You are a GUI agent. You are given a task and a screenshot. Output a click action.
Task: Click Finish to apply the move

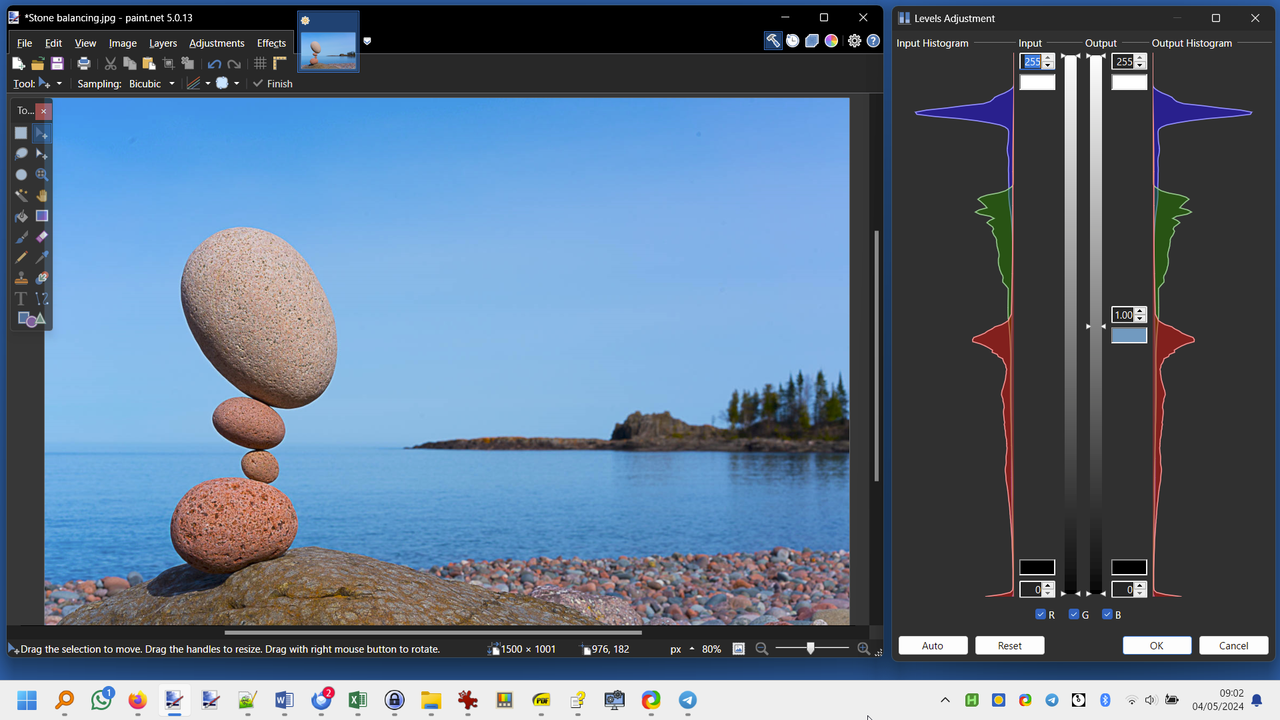[272, 83]
